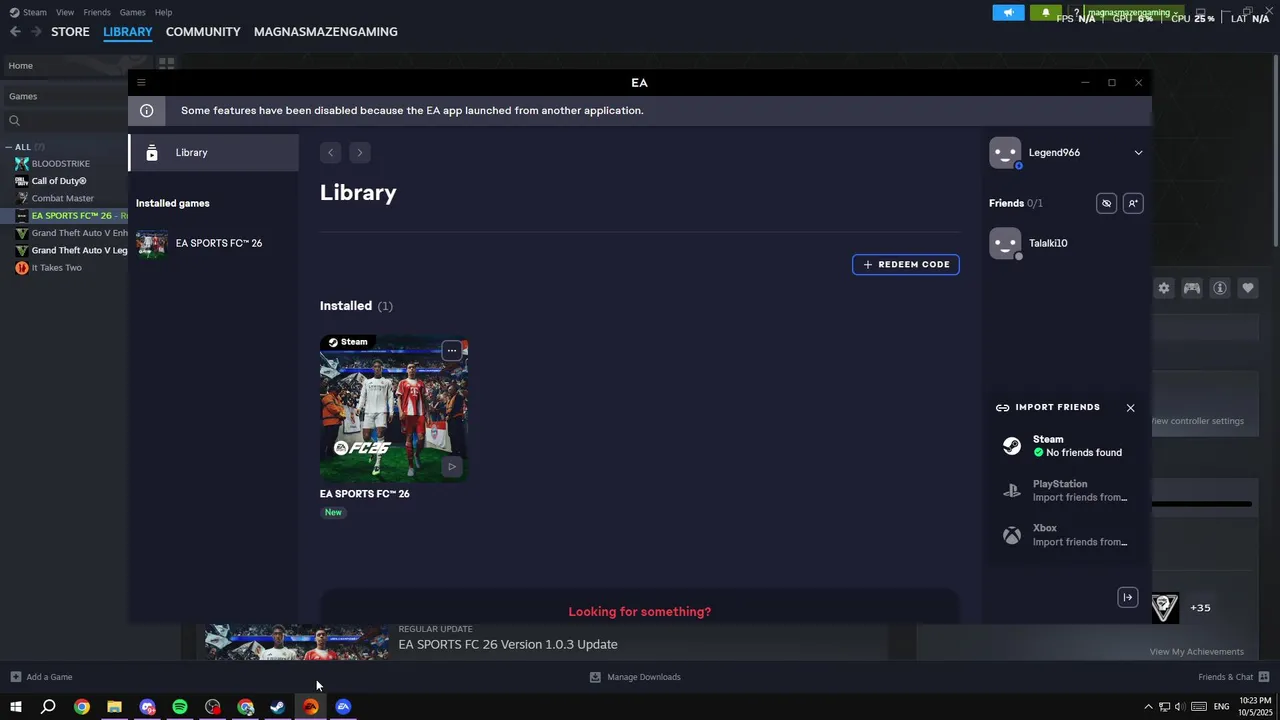The image size is (1280, 720).
Task: Select Steam in Import Friends
Action: pyautogui.click(x=1066, y=446)
